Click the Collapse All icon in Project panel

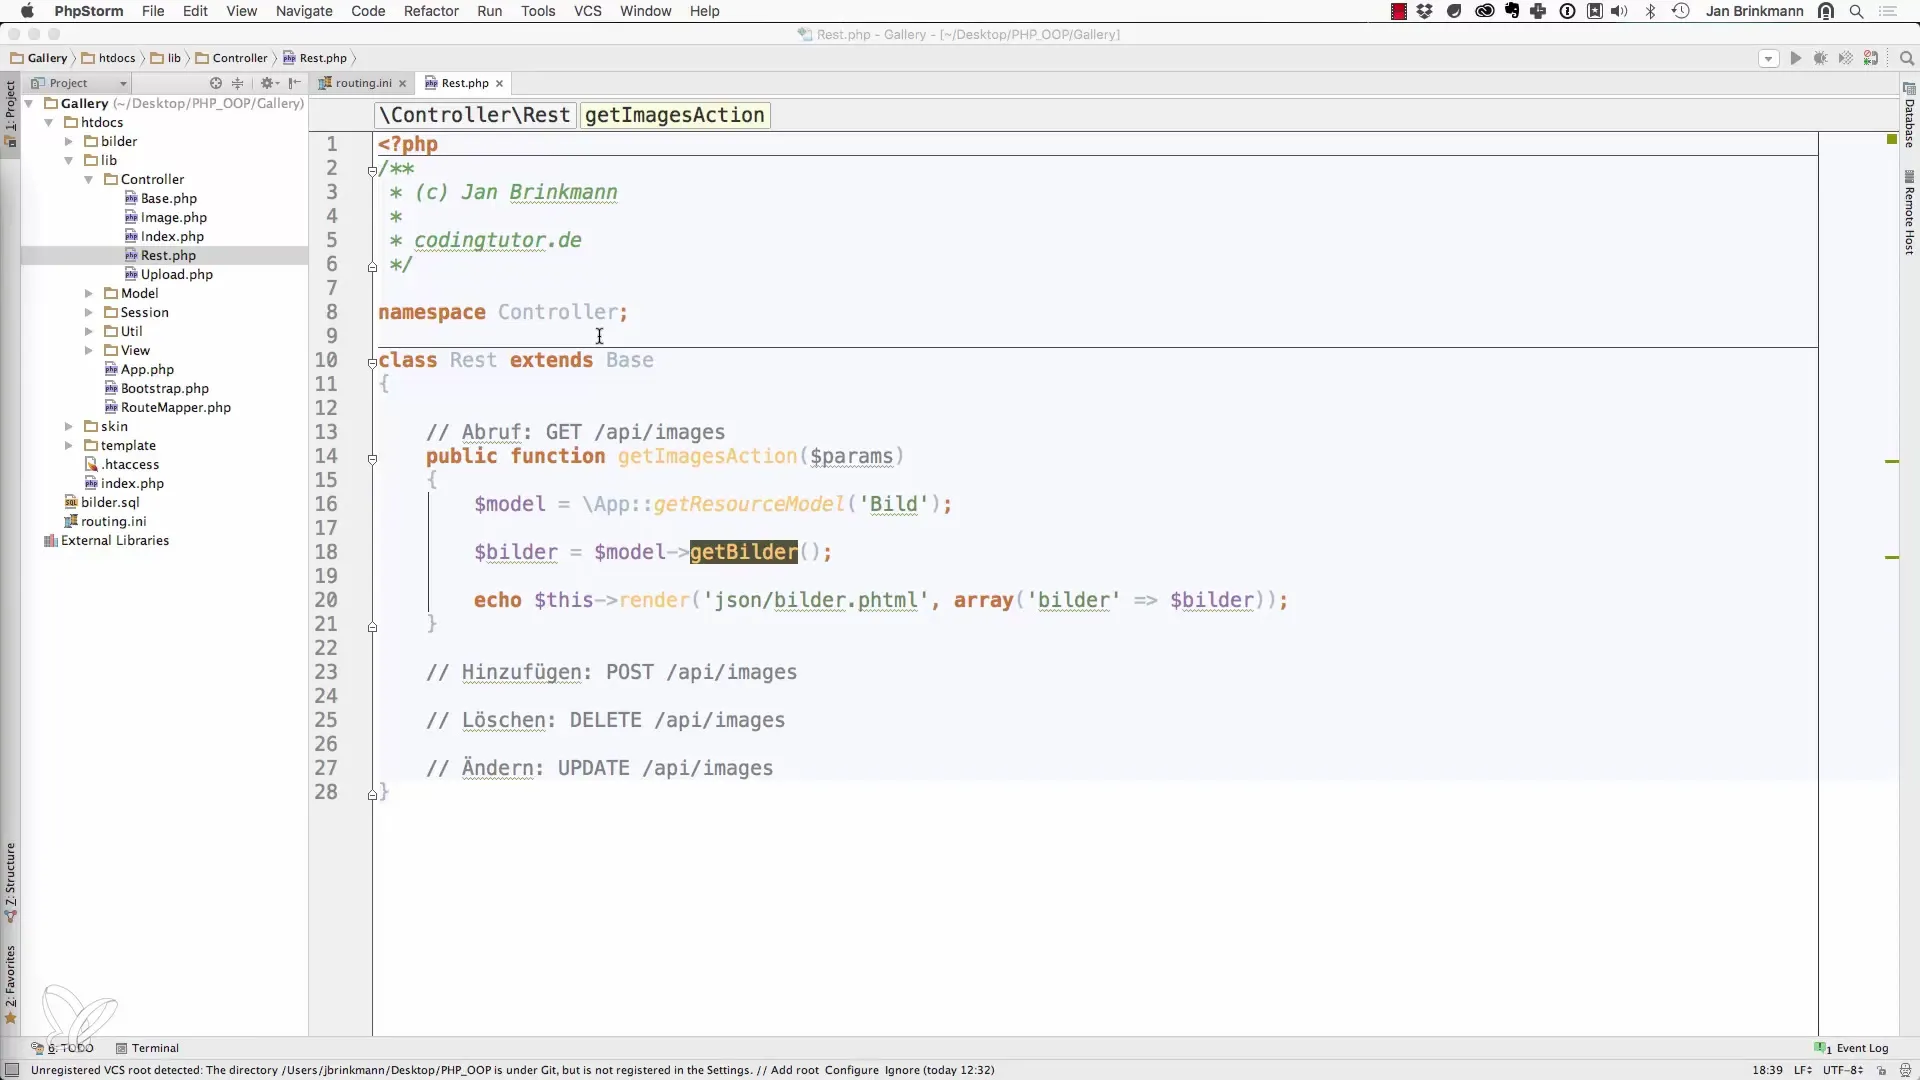[238, 83]
